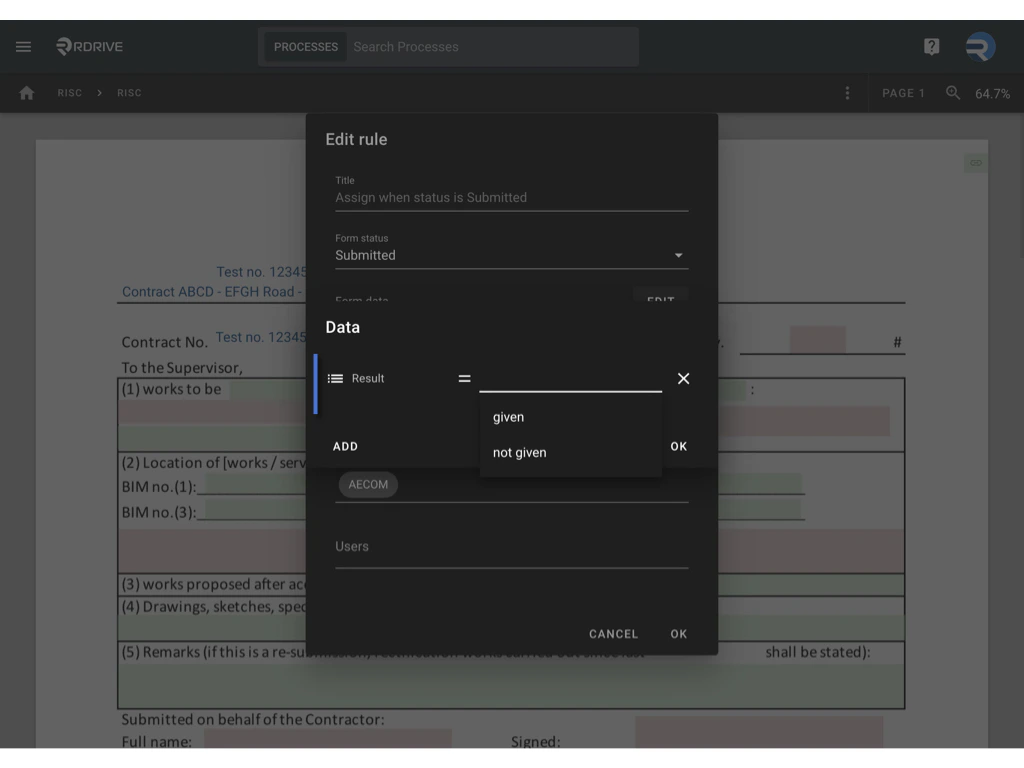Click the home icon in the breadcrumb

[x=26, y=92]
